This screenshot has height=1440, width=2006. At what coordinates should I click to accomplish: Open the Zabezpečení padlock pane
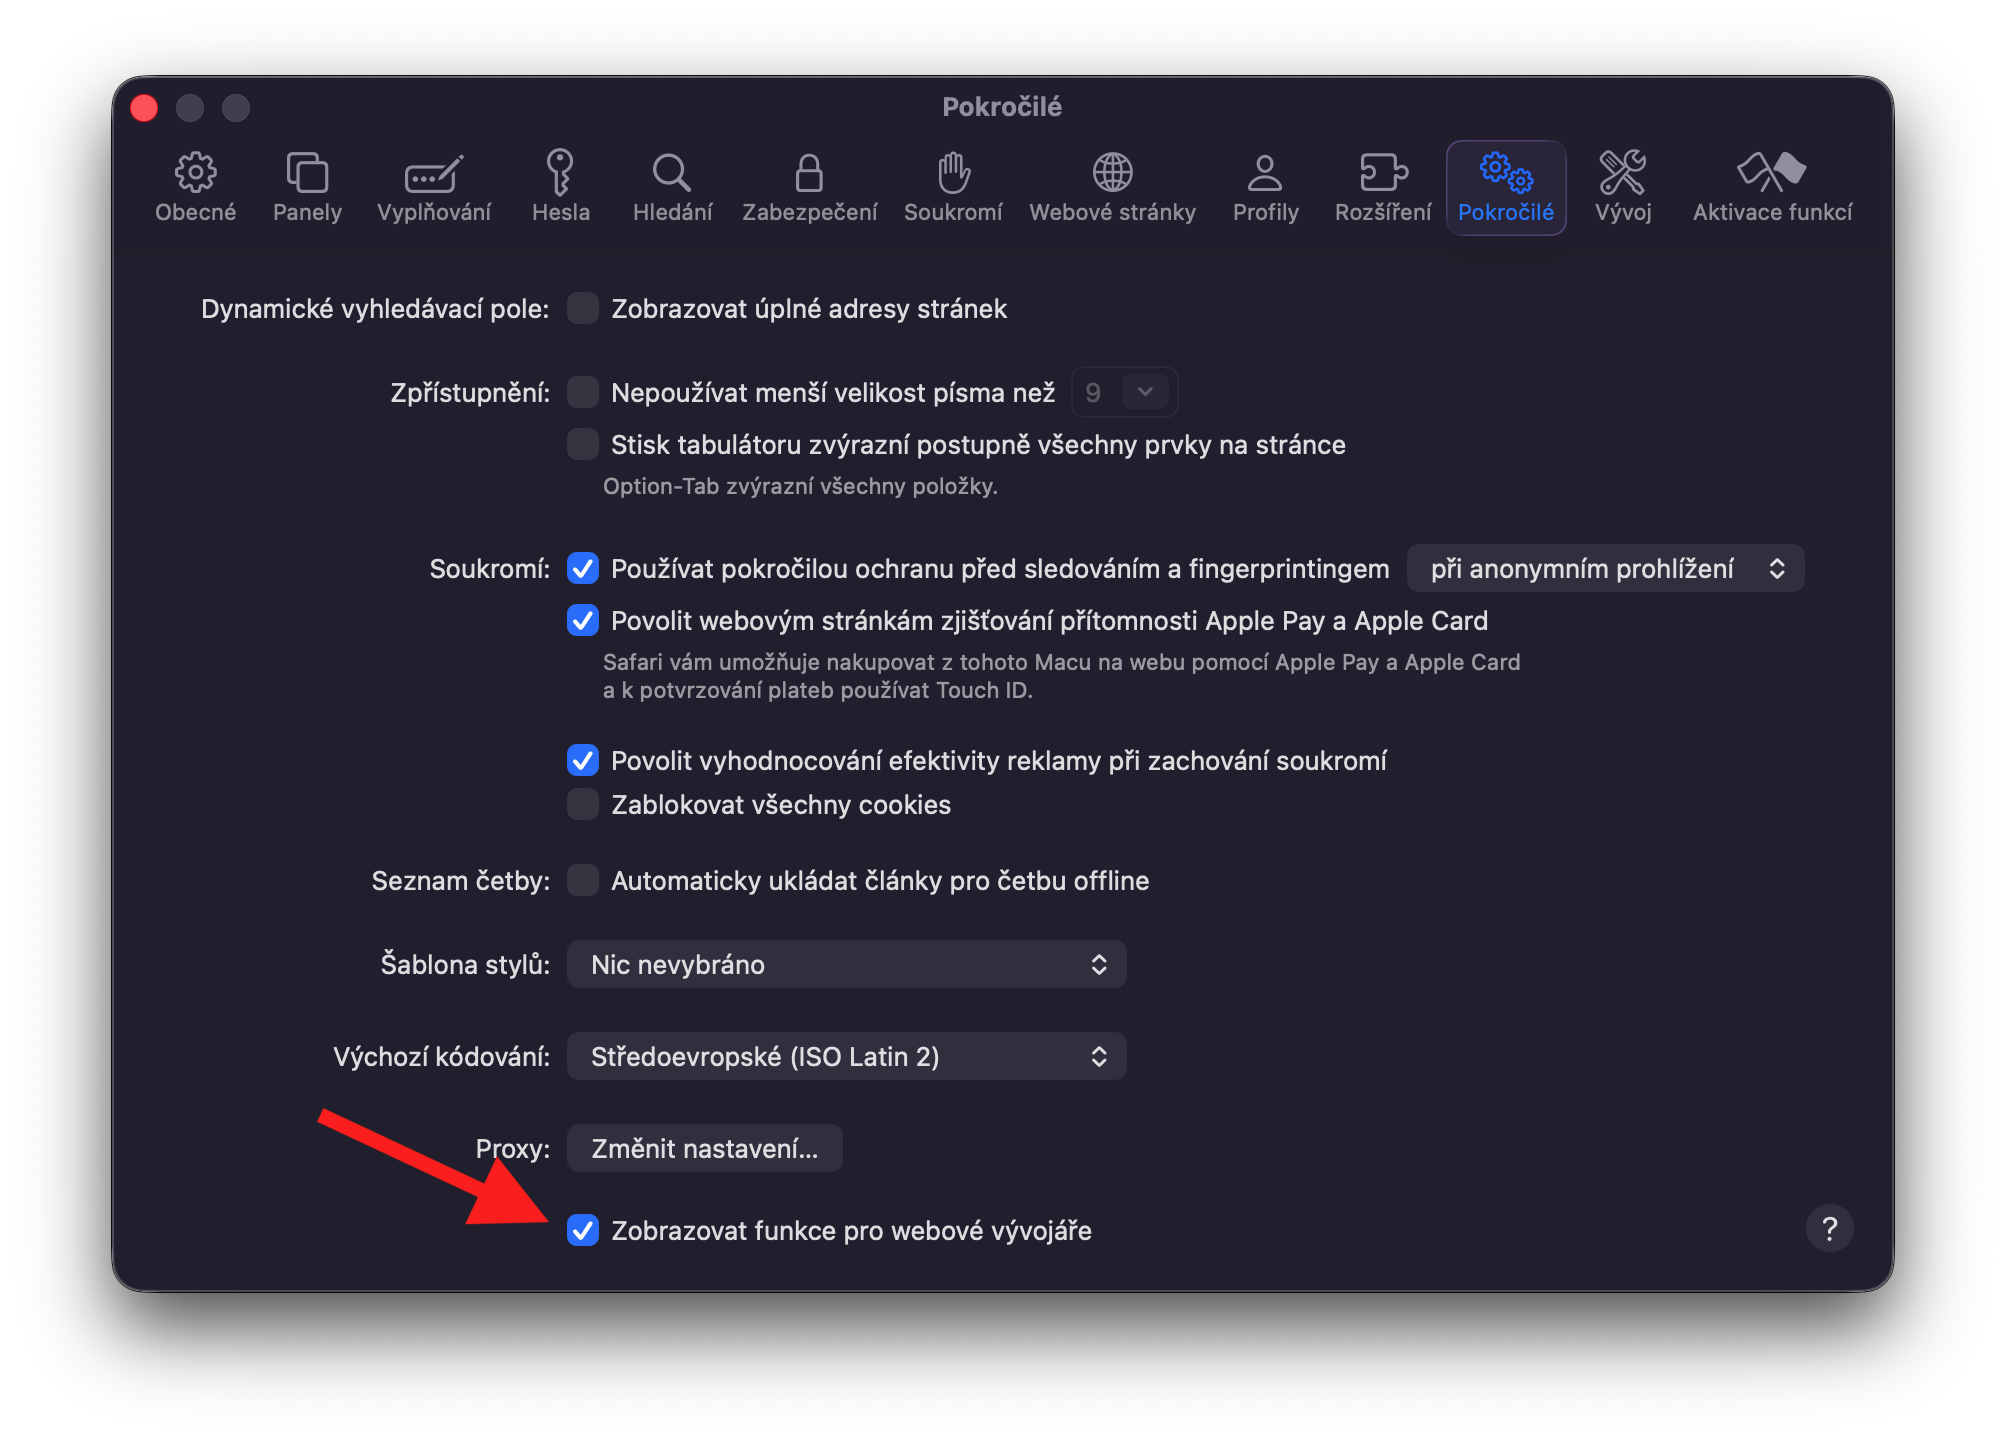(x=809, y=187)
